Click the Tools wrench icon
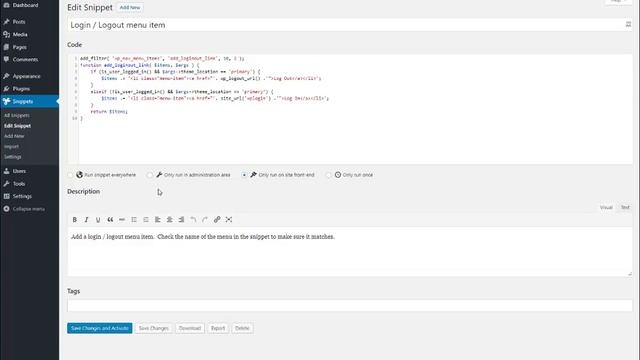This screenshot has height=360, width=640. [7, 184]
